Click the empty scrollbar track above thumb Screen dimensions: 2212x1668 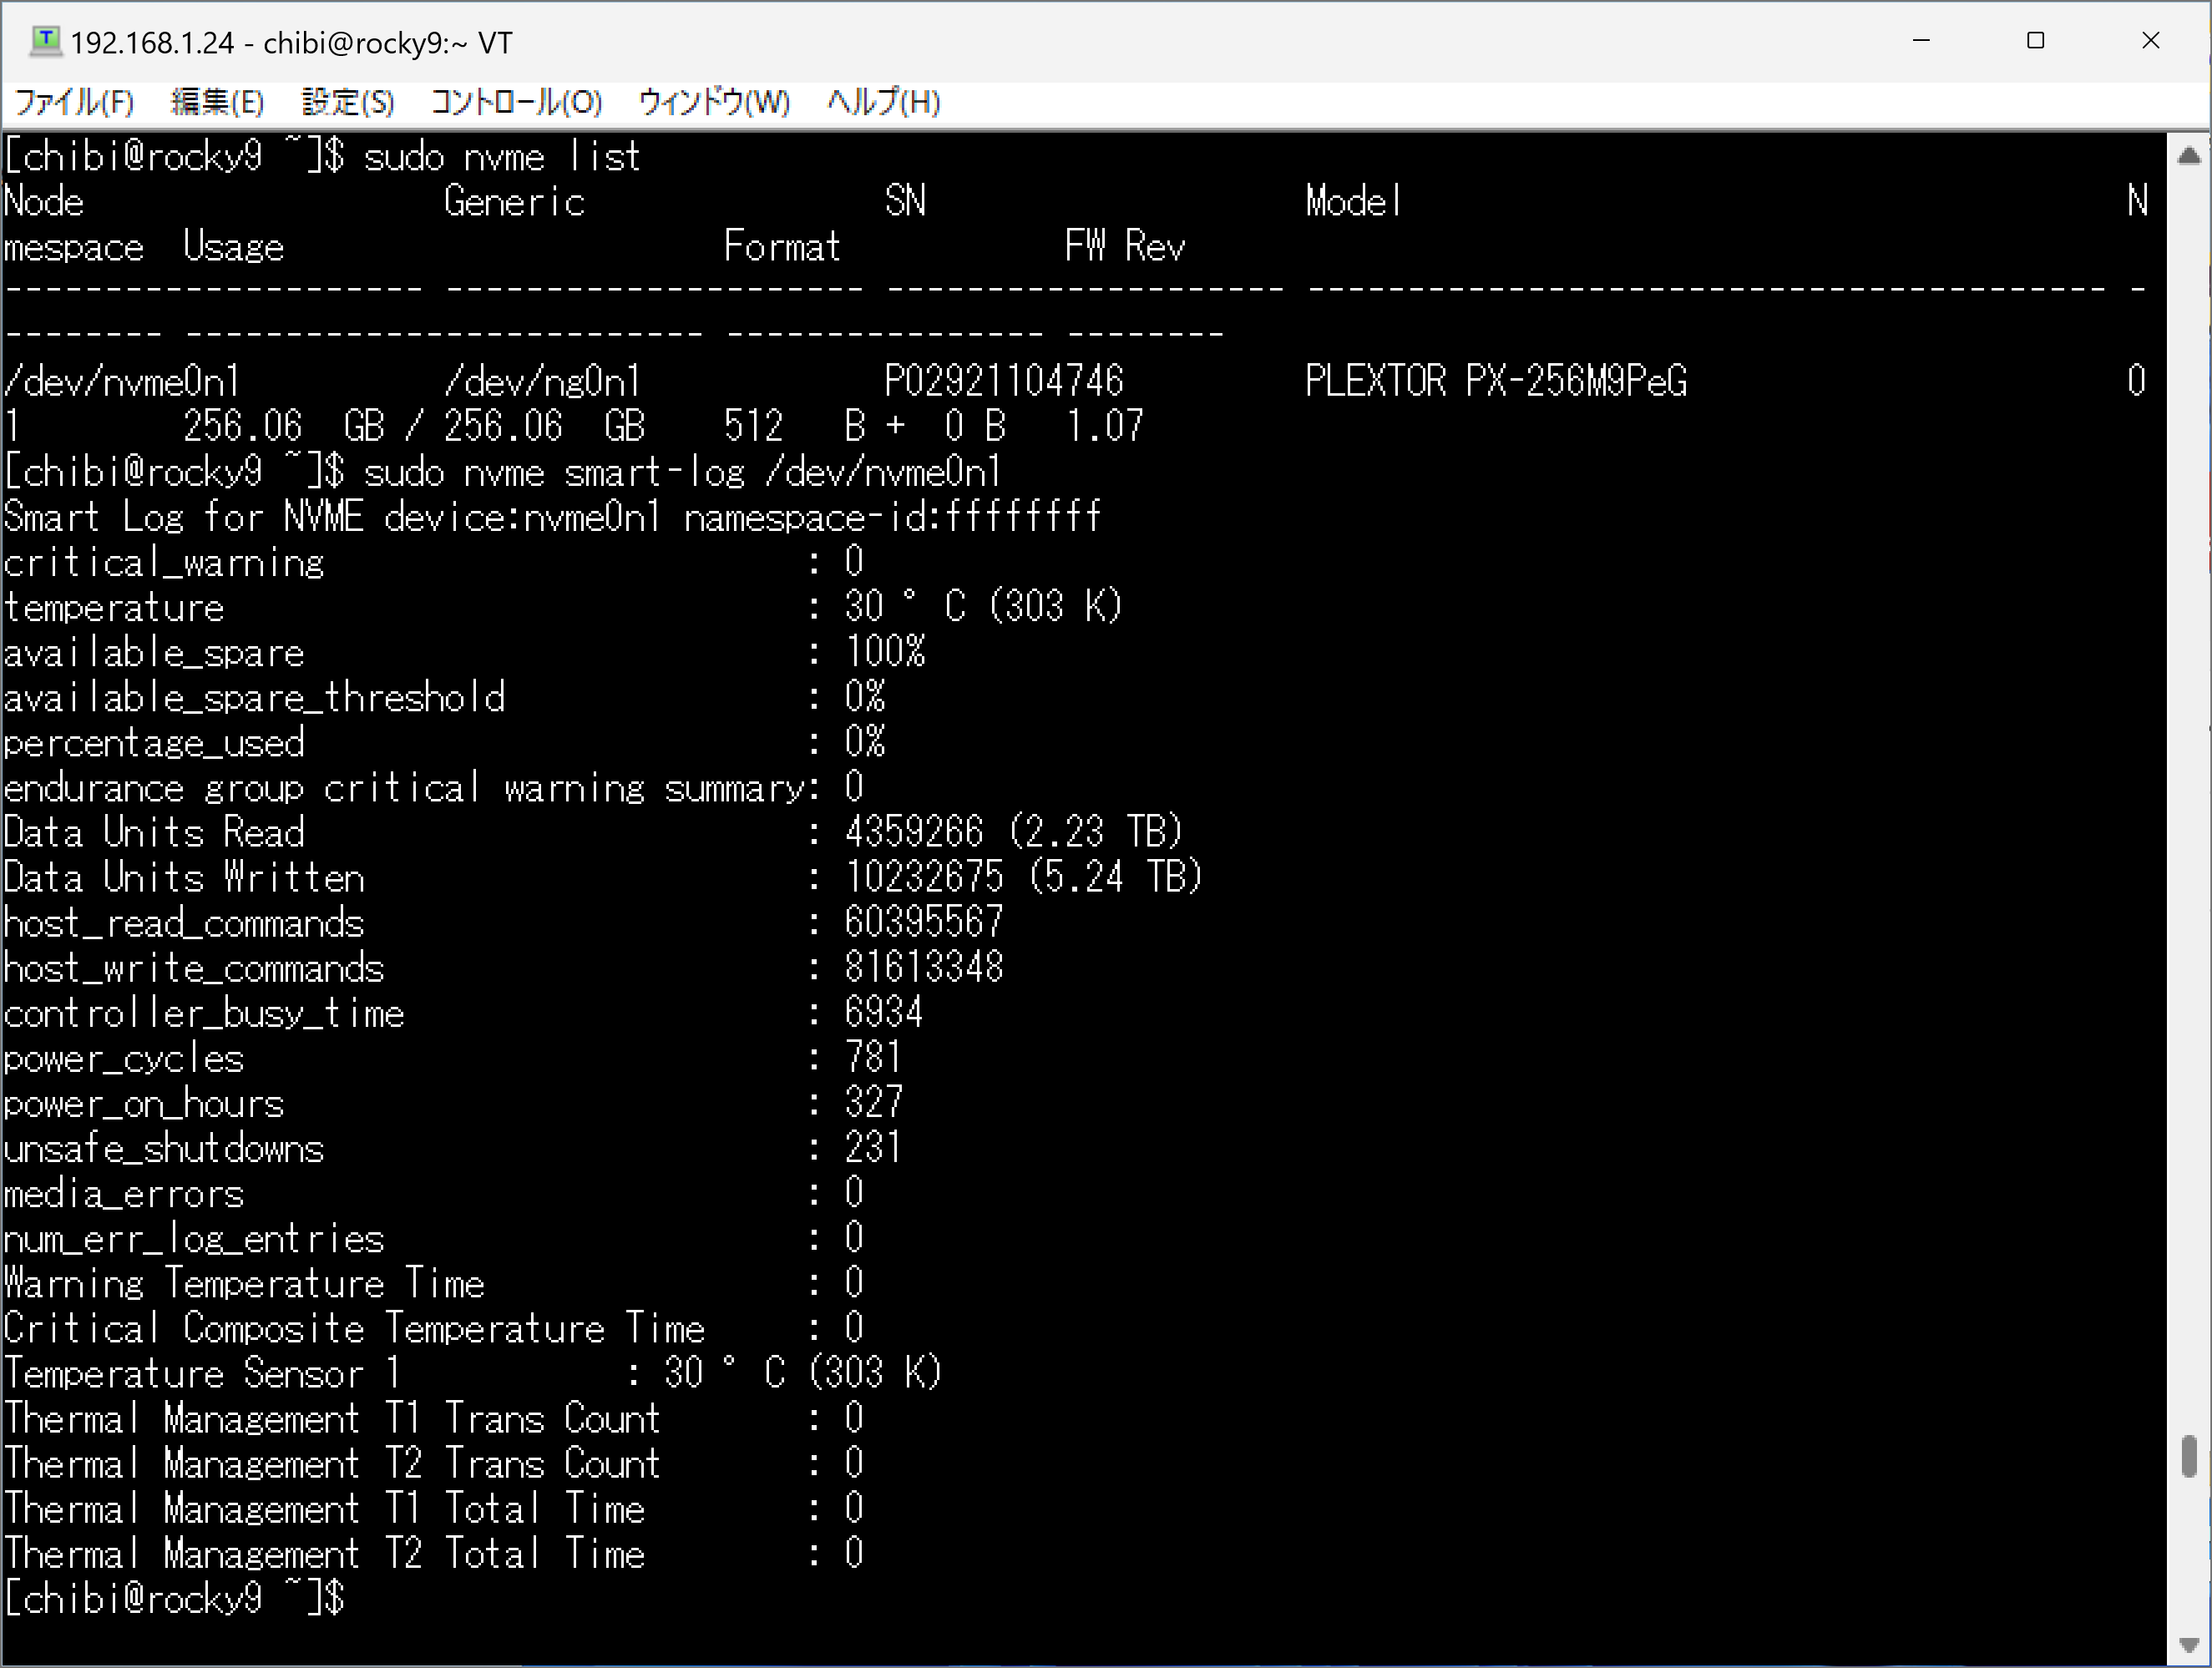click(x=2188, y=800)
